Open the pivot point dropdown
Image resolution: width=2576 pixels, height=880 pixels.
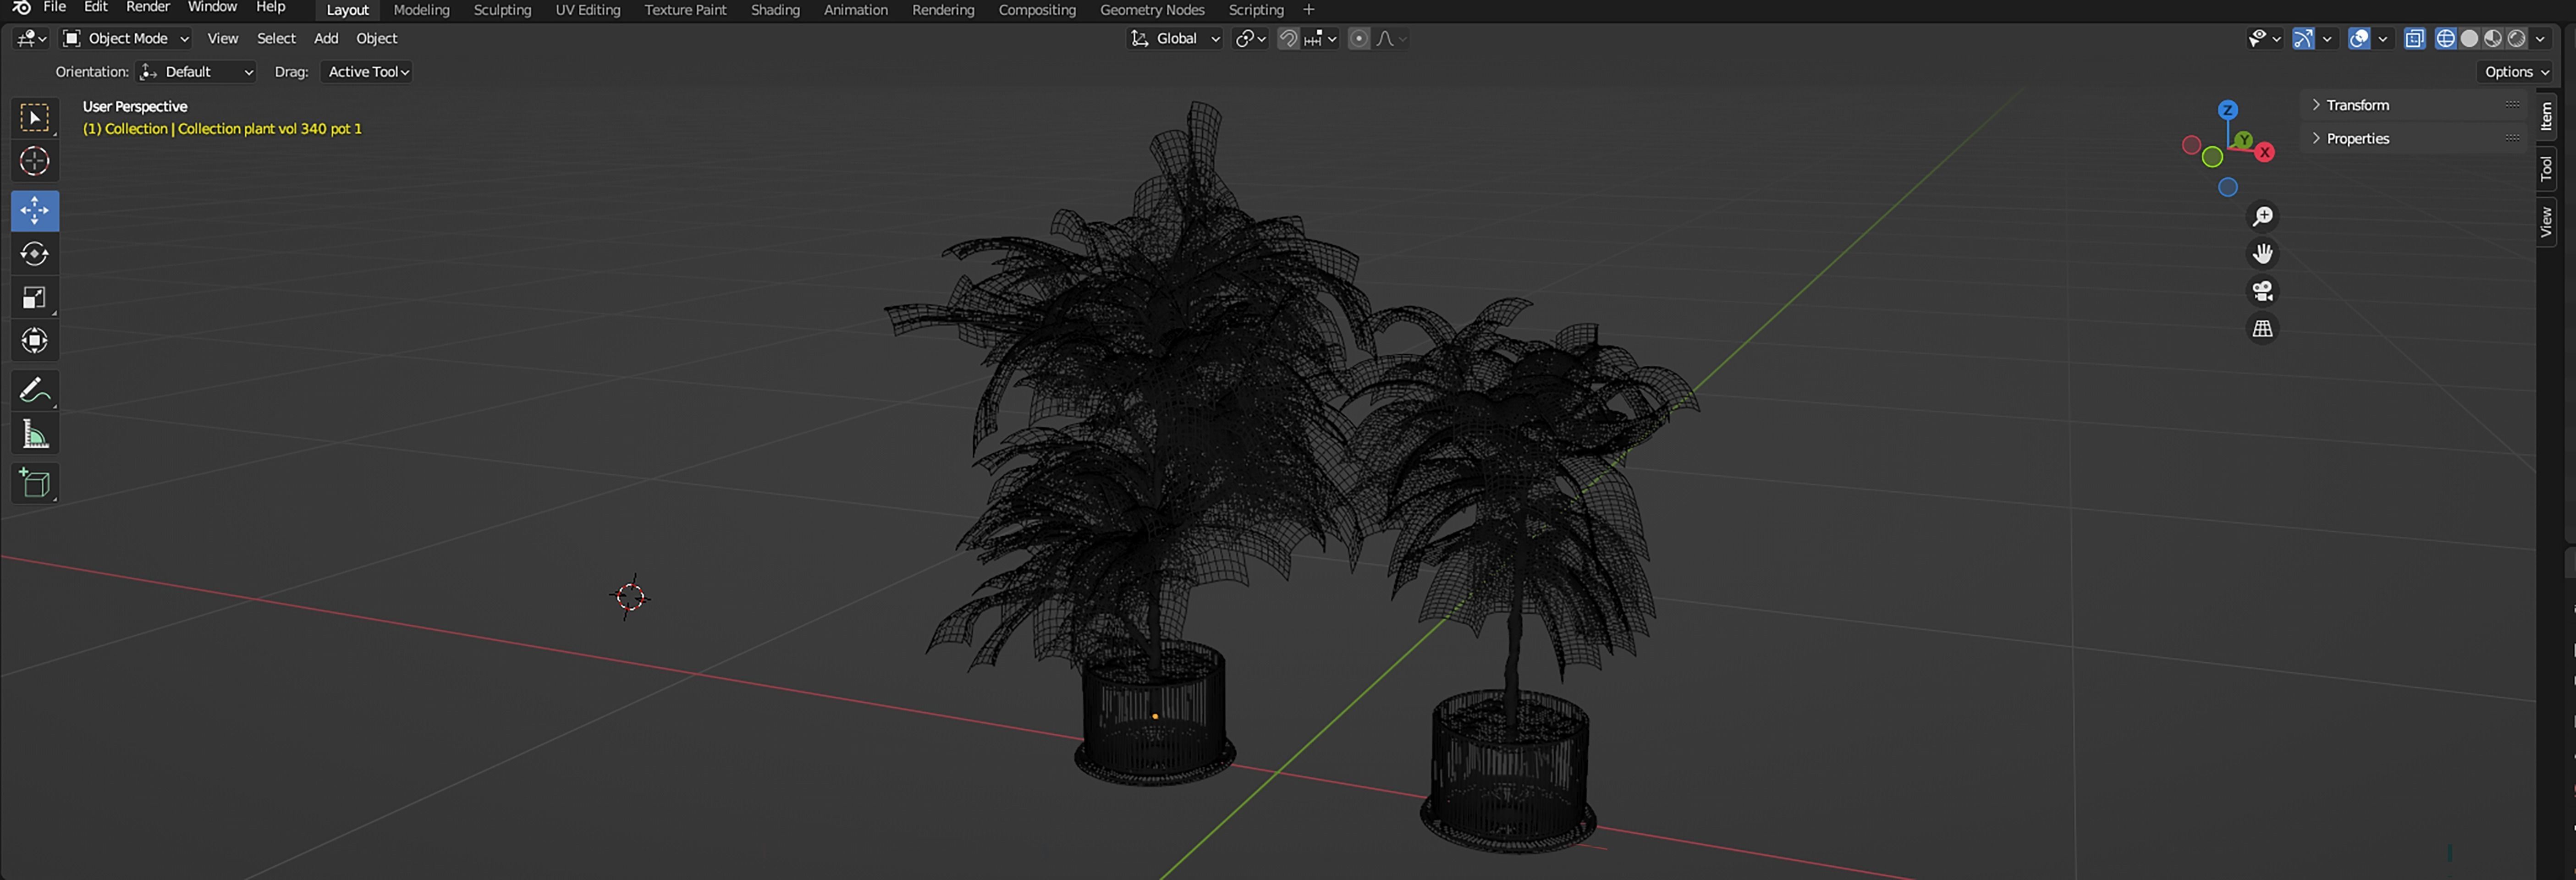tap(1250, 38)
